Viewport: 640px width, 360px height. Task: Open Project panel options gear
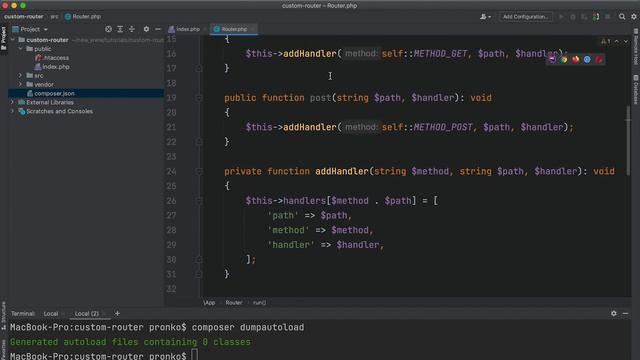[x=146, y=29]
